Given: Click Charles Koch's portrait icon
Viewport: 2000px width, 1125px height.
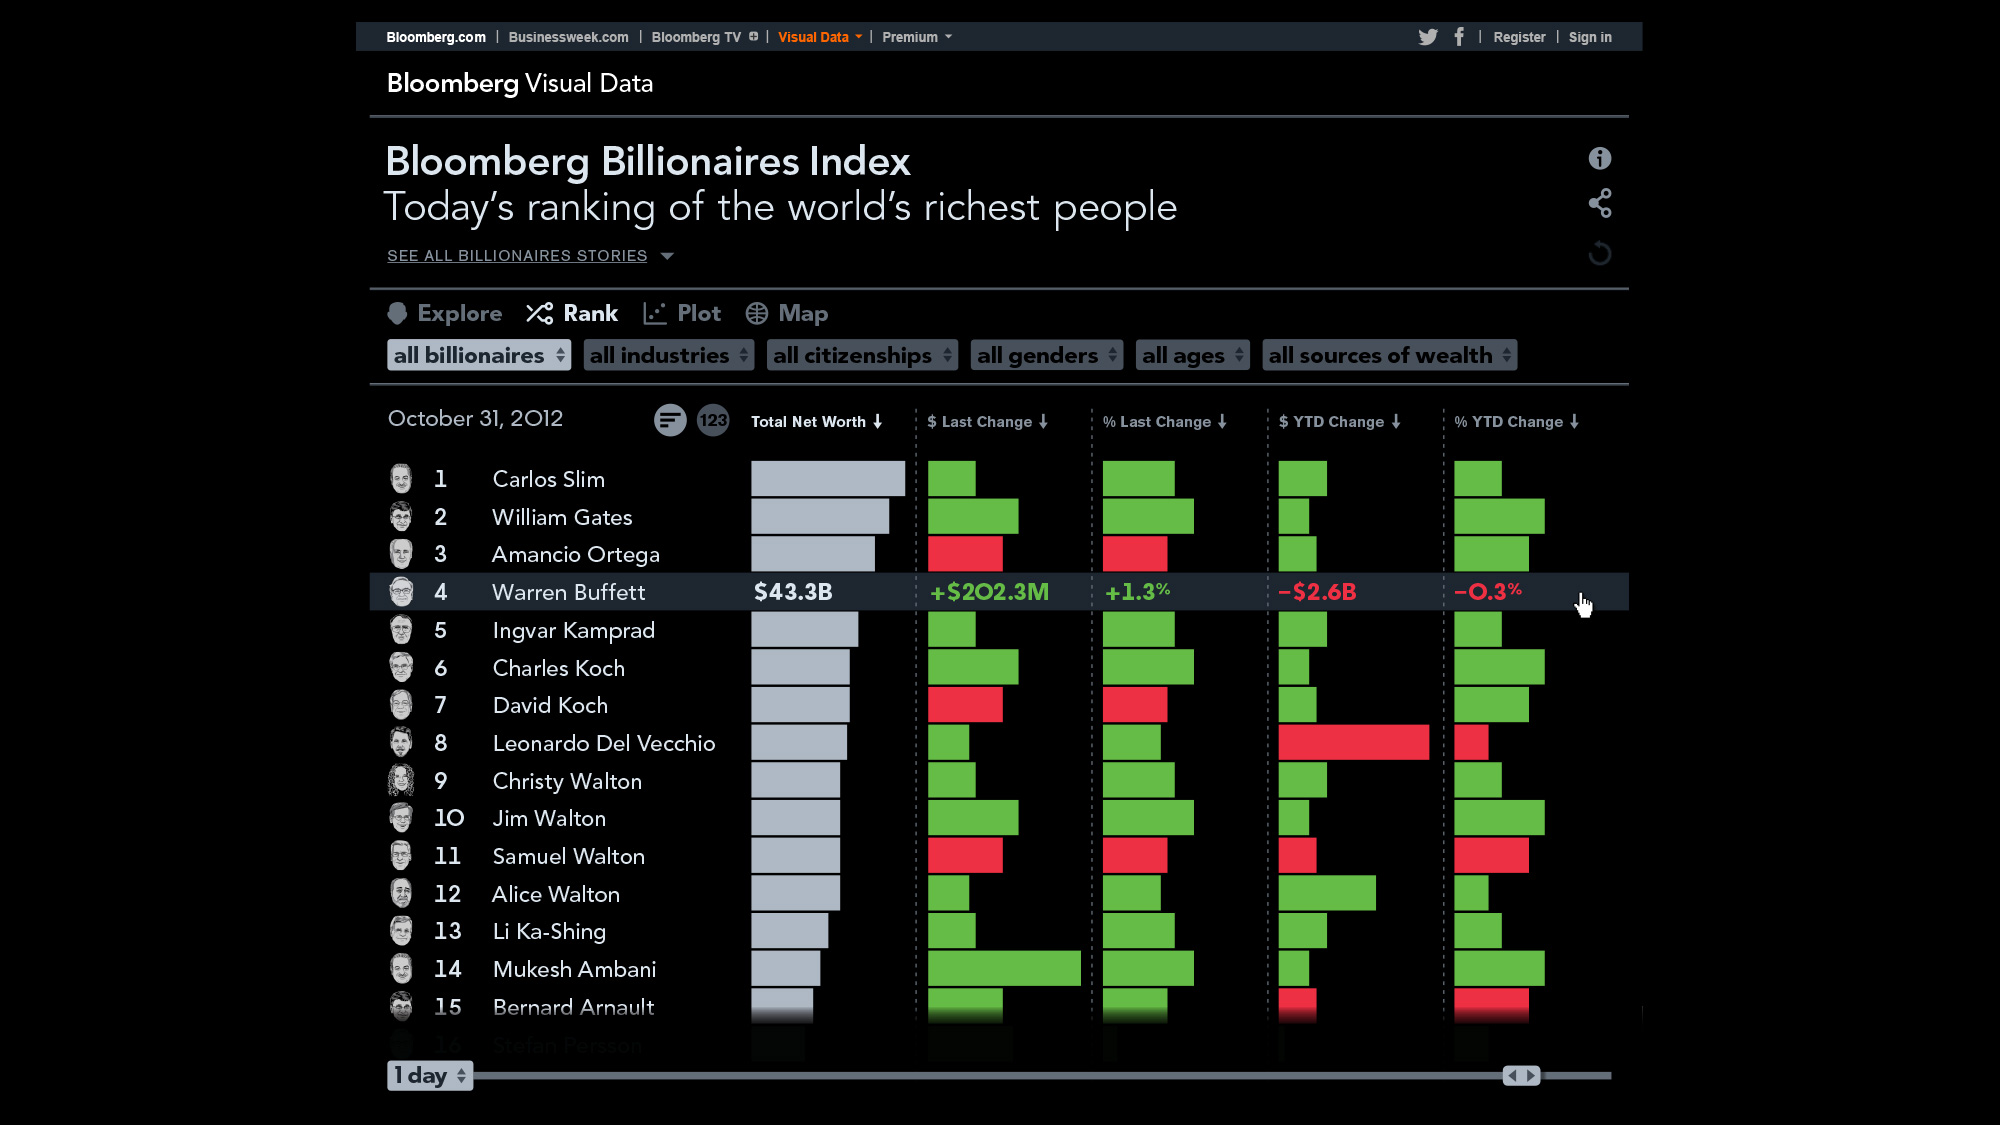Looking at the screenshot, I should [x=401, y=667].
